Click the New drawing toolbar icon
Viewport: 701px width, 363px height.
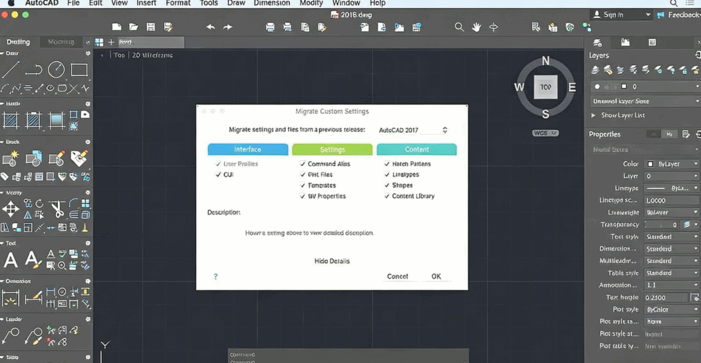pos(117,27)
